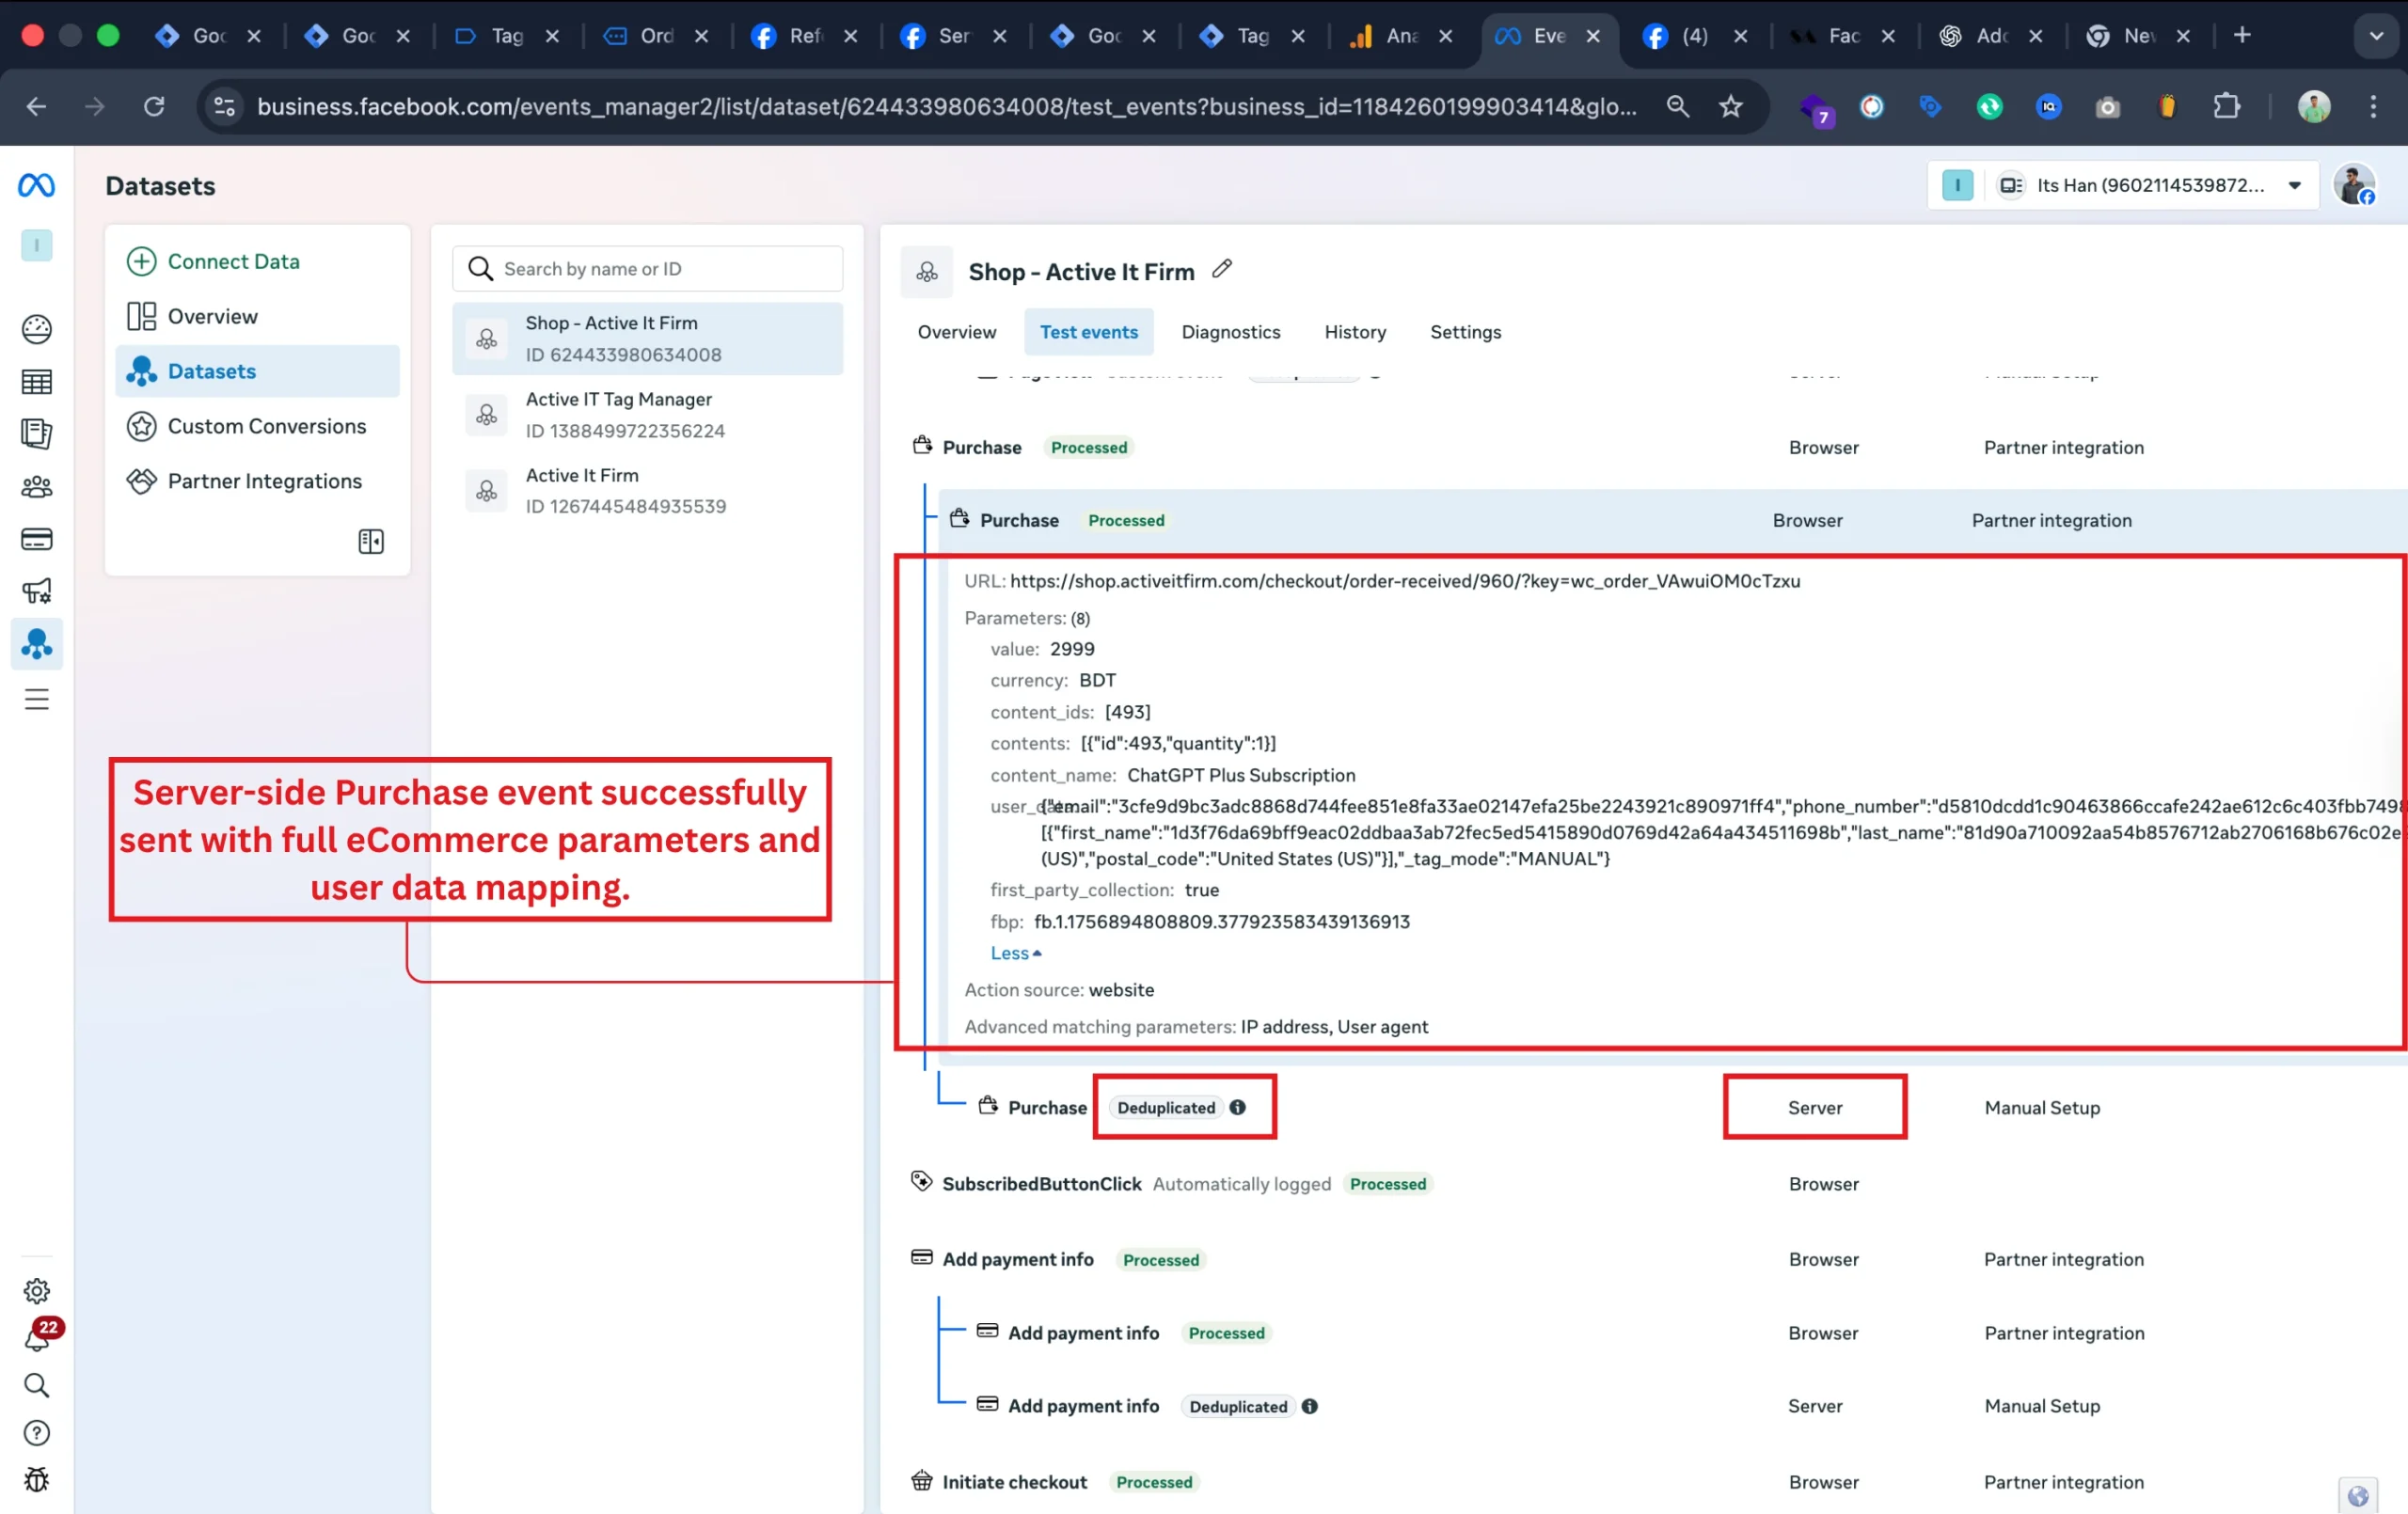Open Custom Conversions in left menu
The height and width of the screenshot is (1514, 2408).
tap(266, 426)
